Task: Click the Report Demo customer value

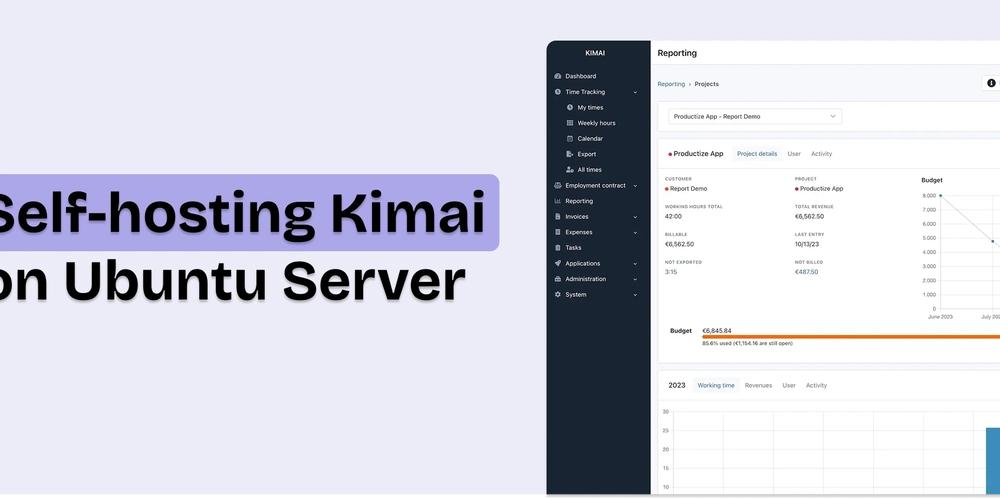Action: pyautogui.click(x=688, y=189)
